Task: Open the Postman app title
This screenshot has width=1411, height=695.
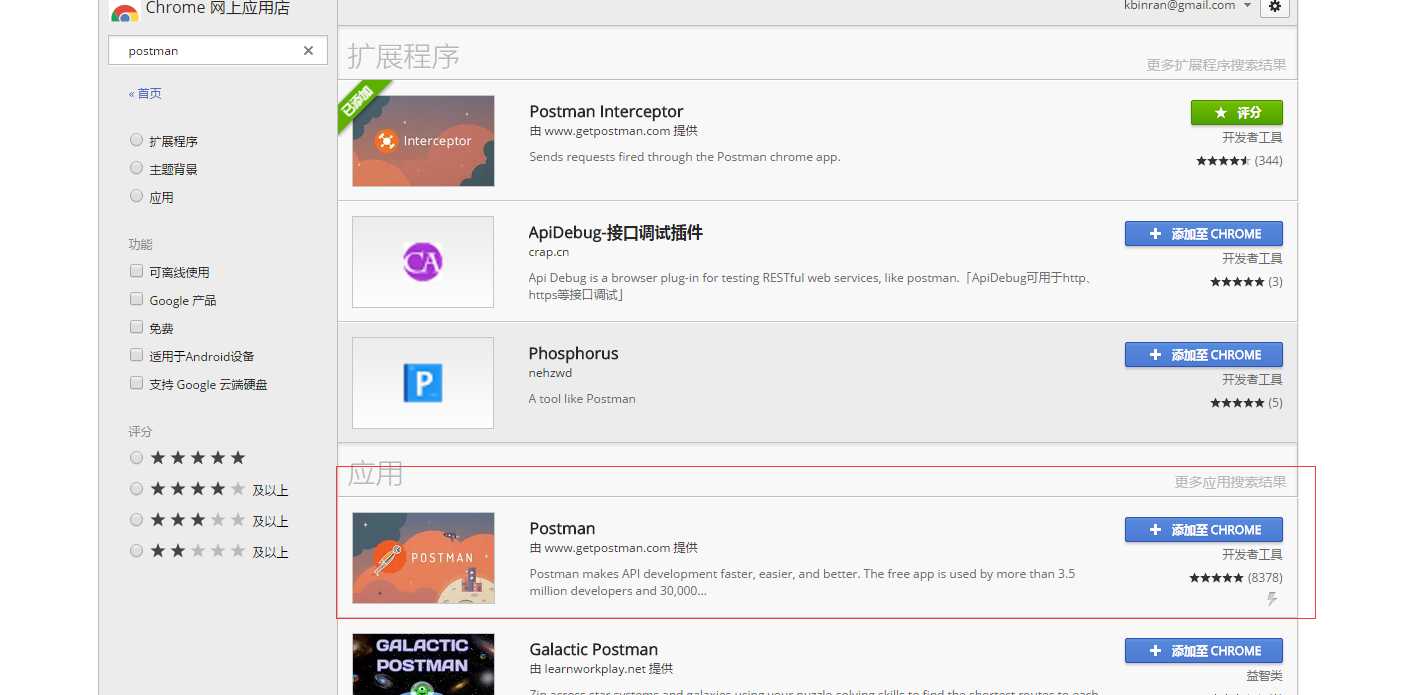Action: (x=562, y=529)
